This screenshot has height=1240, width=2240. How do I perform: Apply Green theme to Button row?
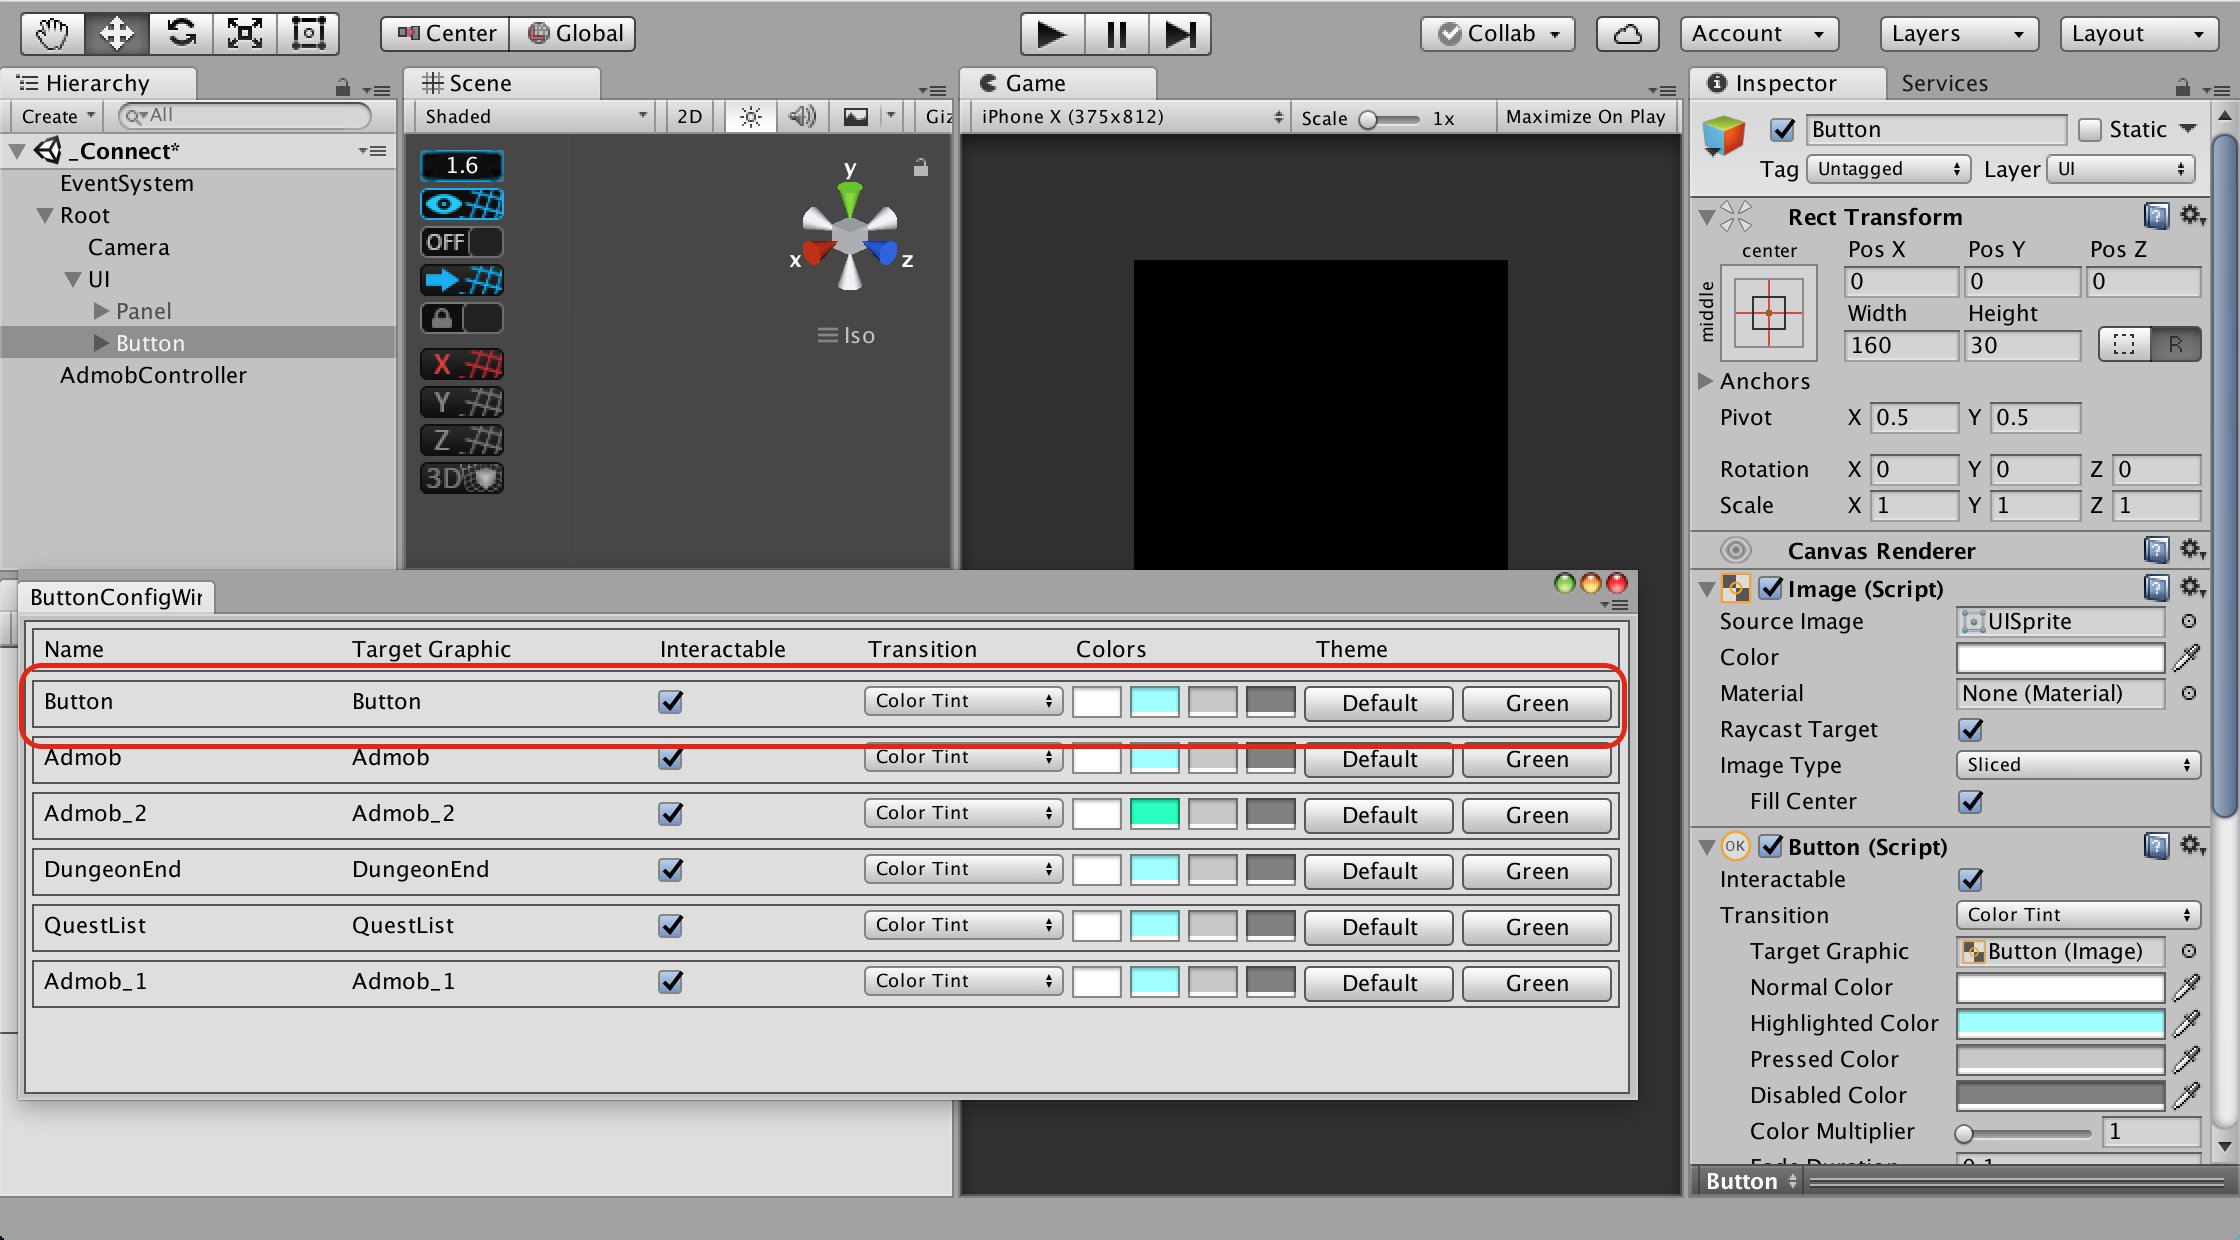point(1536,703)
